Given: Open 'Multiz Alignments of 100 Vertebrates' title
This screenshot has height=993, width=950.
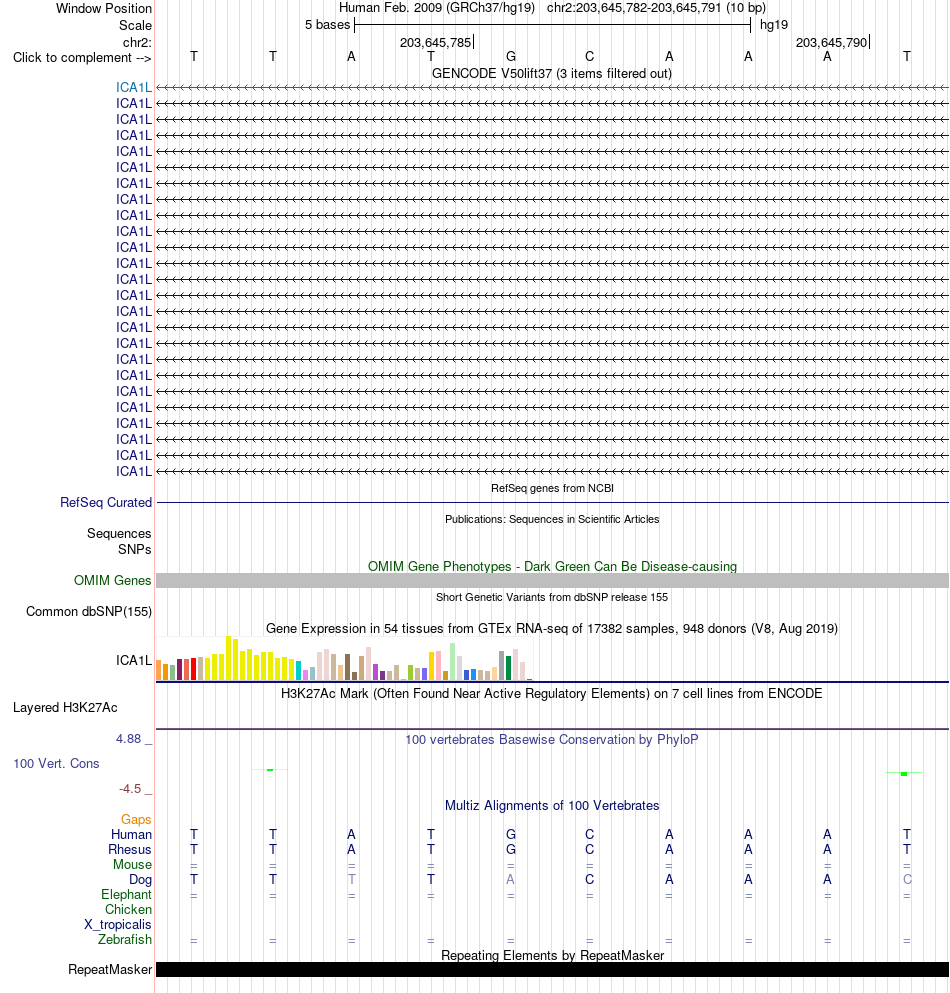Looking at the screenshot, I should tap(552, 806).
